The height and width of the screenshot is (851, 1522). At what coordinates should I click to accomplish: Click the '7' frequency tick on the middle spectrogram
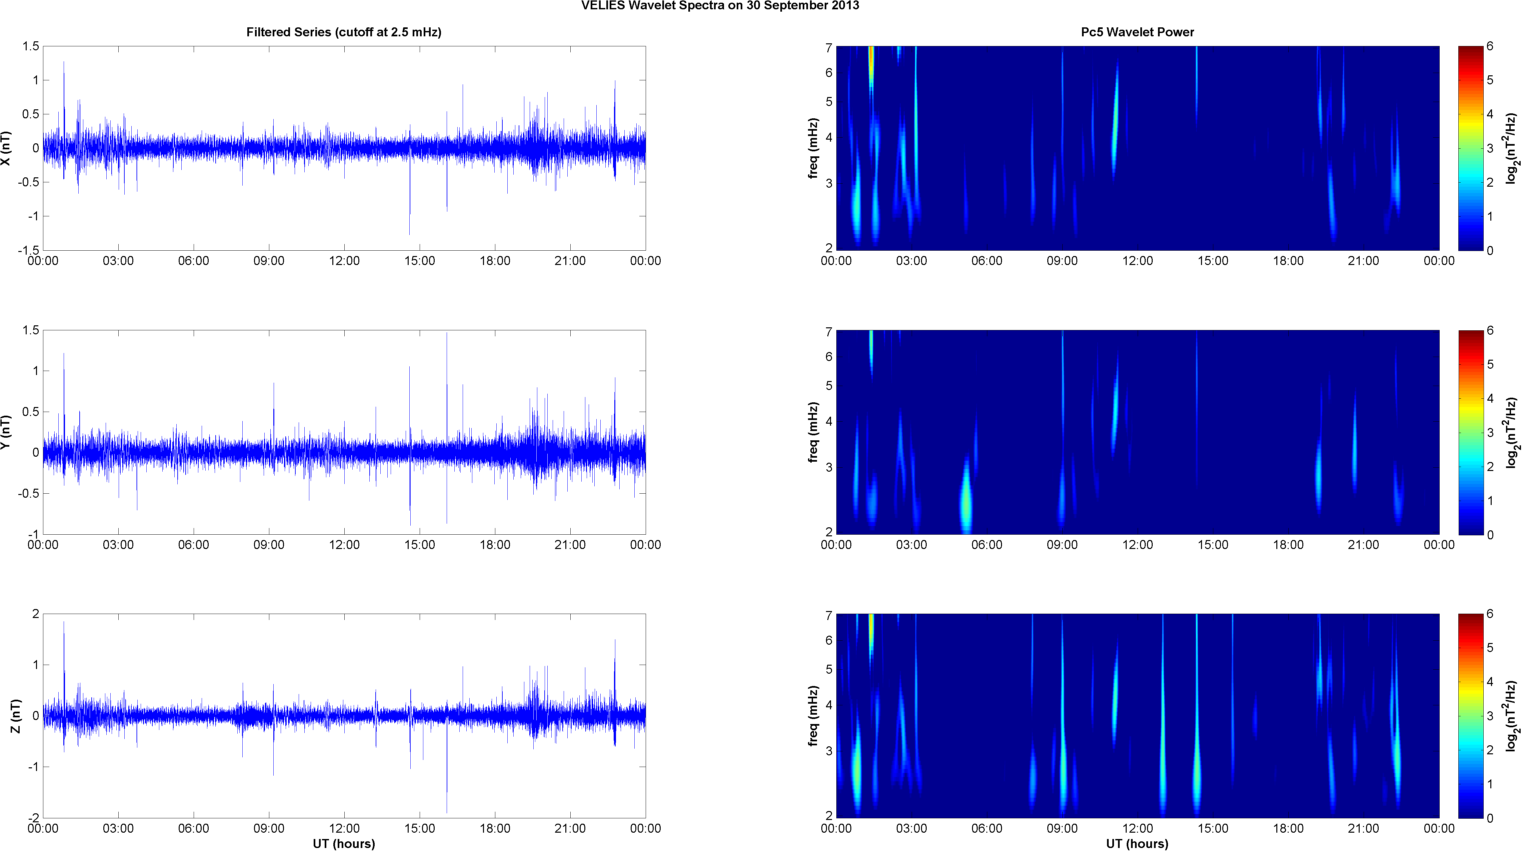829,331
